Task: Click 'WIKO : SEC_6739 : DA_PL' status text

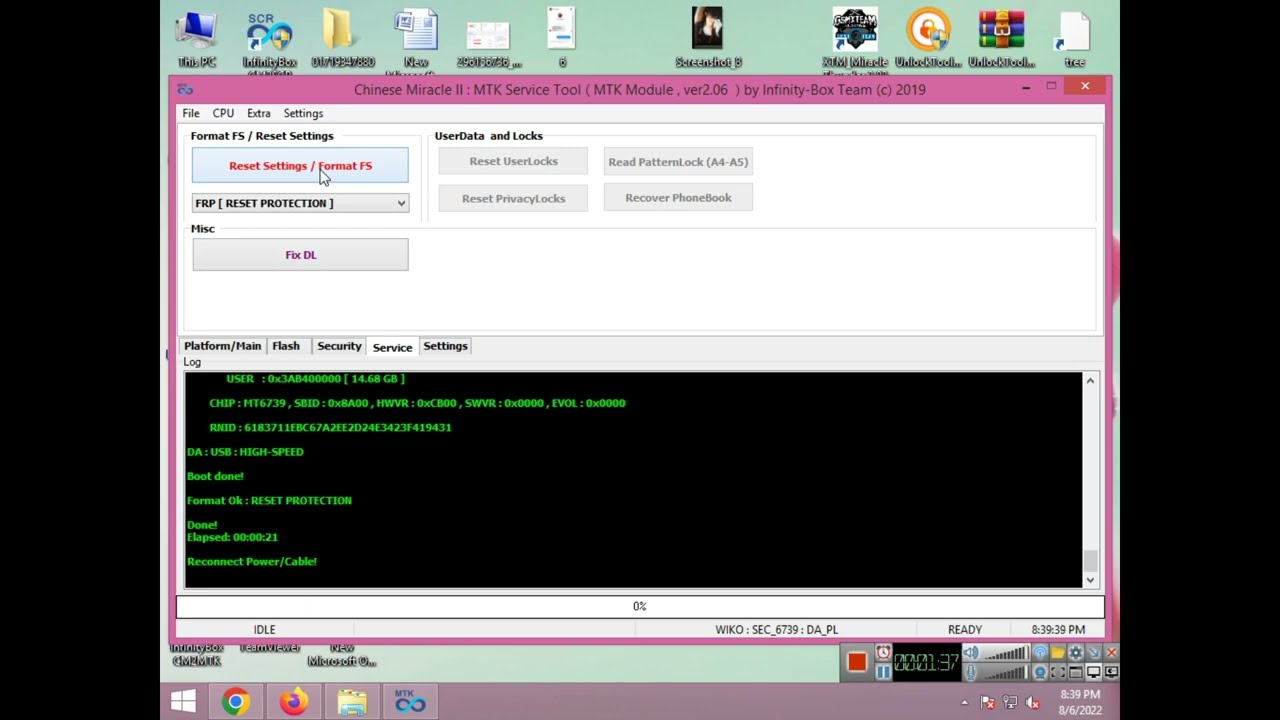Action: (x=776, y=630)
